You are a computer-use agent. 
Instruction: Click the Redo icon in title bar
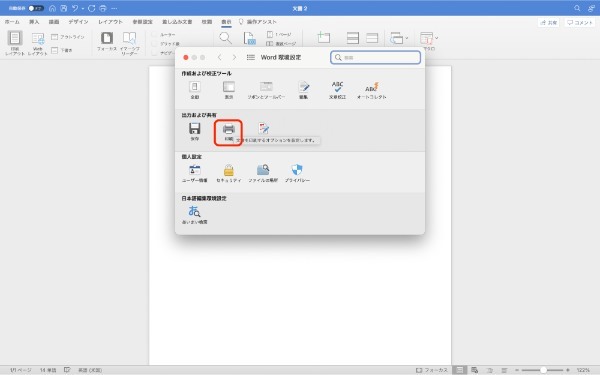tap(91, 8)
